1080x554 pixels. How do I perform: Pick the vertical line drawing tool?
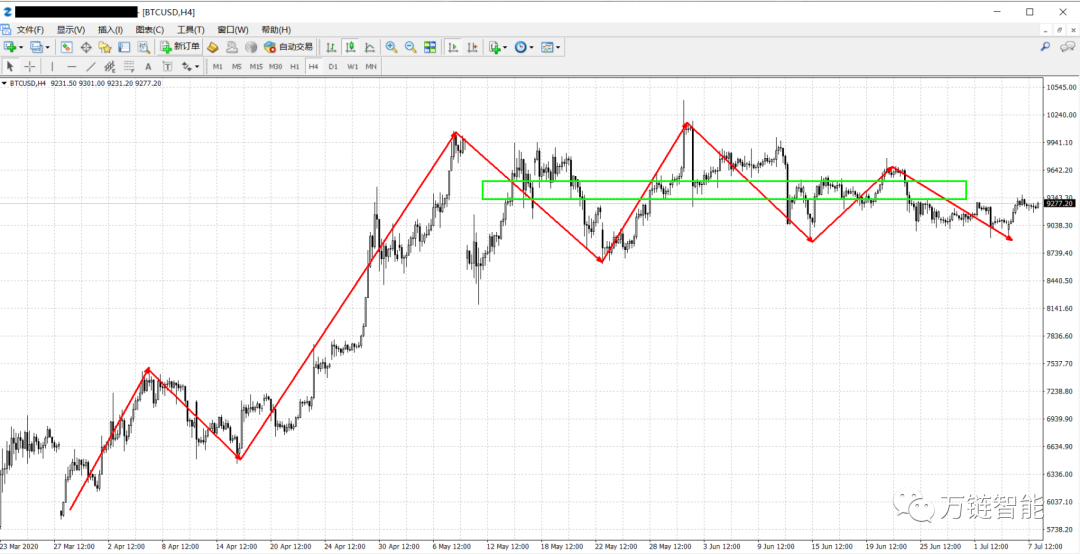tap(52, 66)
